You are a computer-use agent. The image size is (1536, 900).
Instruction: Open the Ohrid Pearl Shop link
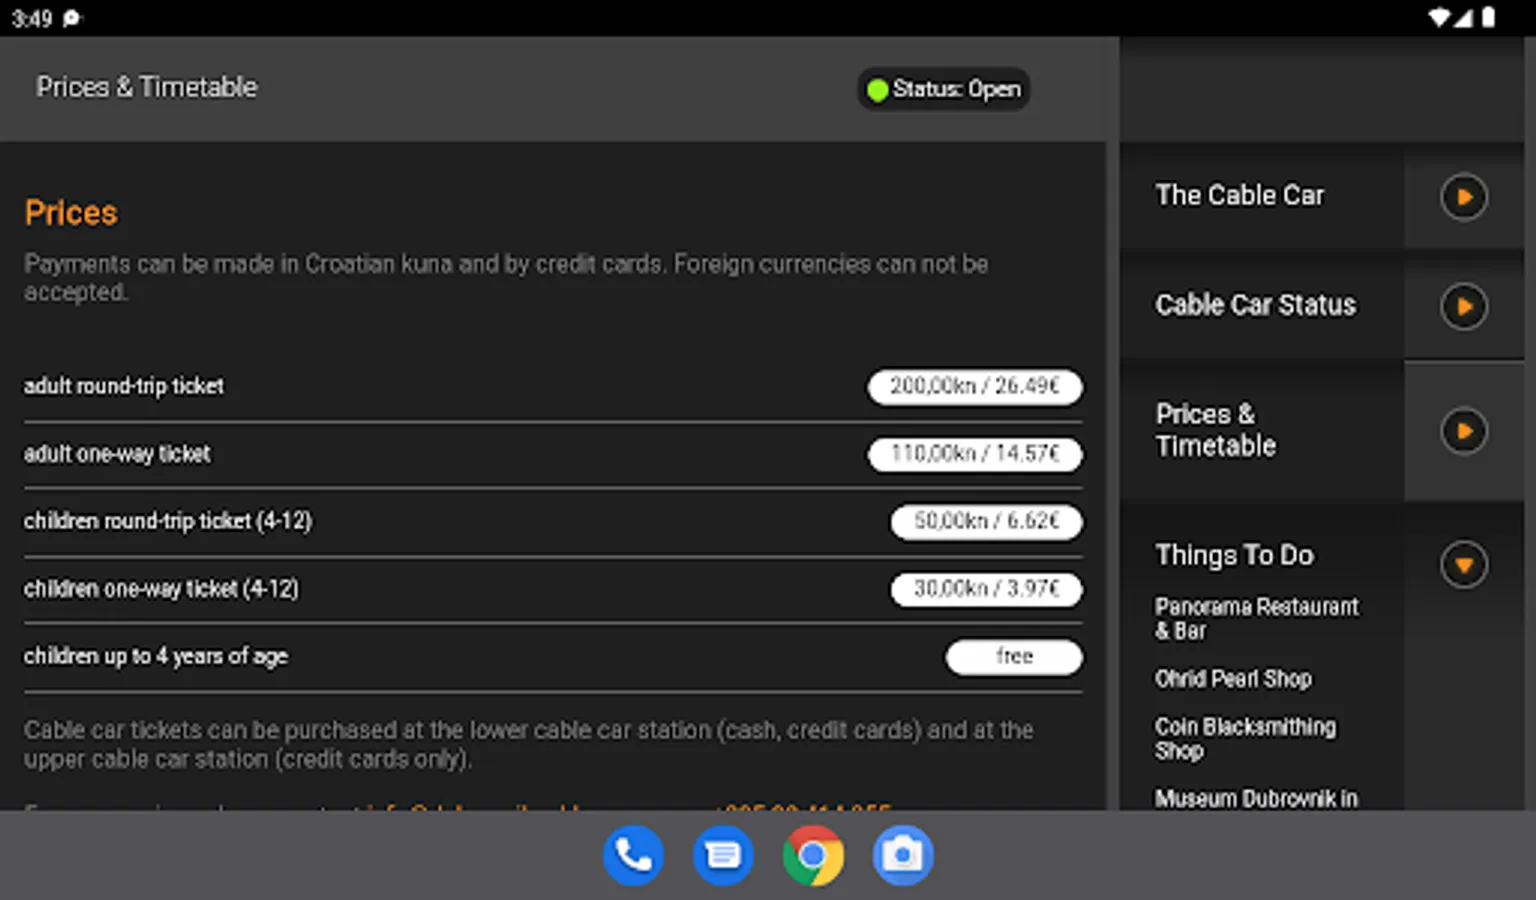(1233, 679)
